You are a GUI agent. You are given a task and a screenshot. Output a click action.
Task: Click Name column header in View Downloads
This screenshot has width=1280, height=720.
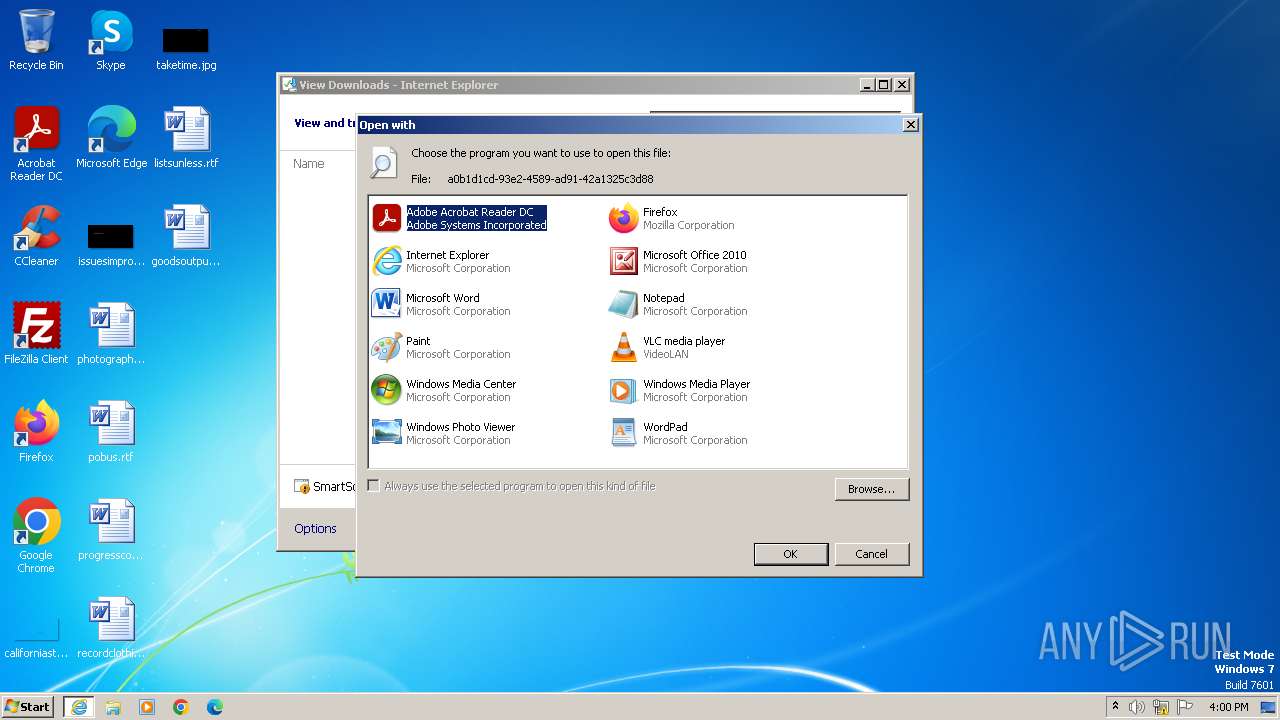click(x=309, y=164)
